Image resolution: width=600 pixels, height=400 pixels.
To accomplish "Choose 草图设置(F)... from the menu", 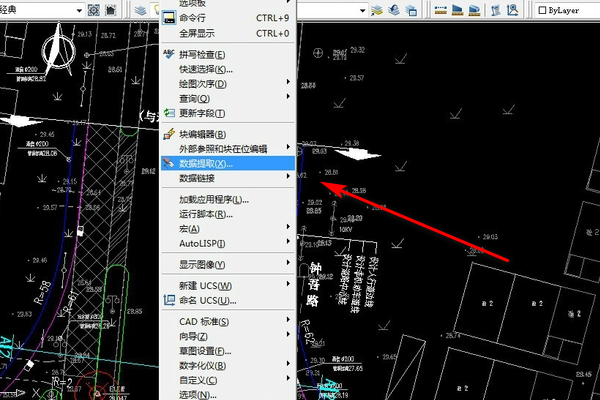I will [227, 351].
